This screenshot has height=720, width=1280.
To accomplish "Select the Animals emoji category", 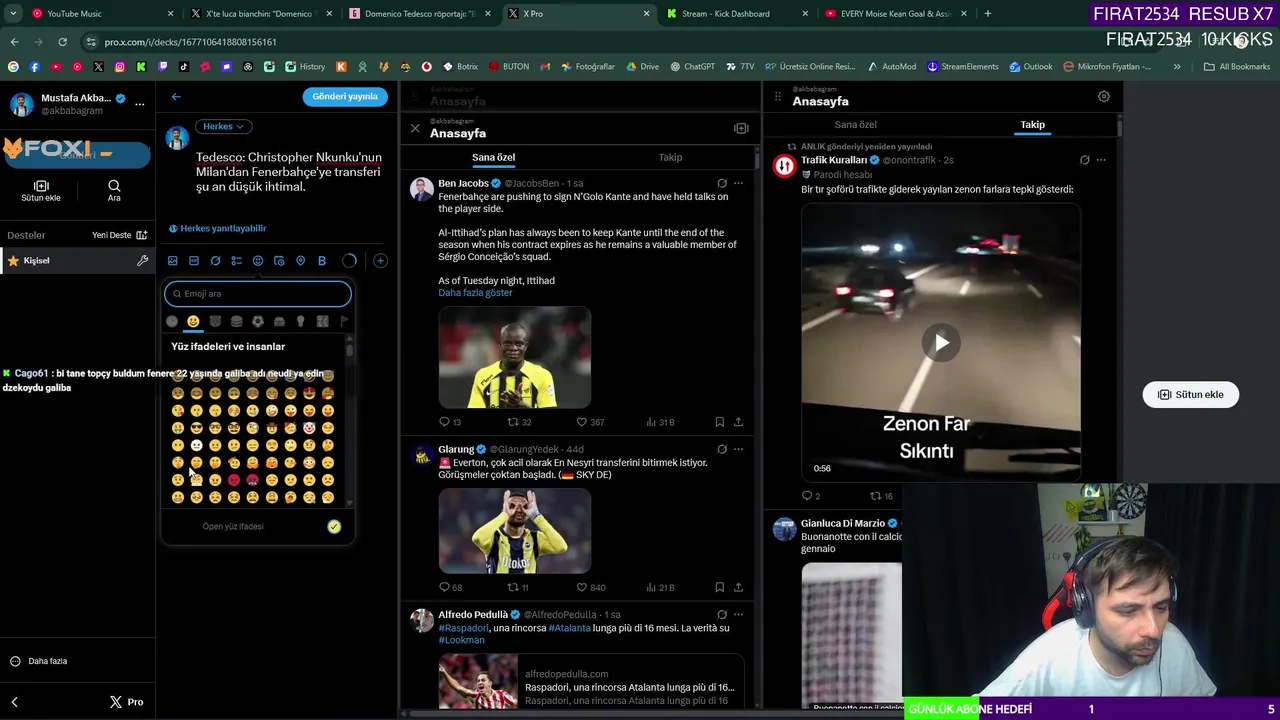I will click(x=215, y=321).
